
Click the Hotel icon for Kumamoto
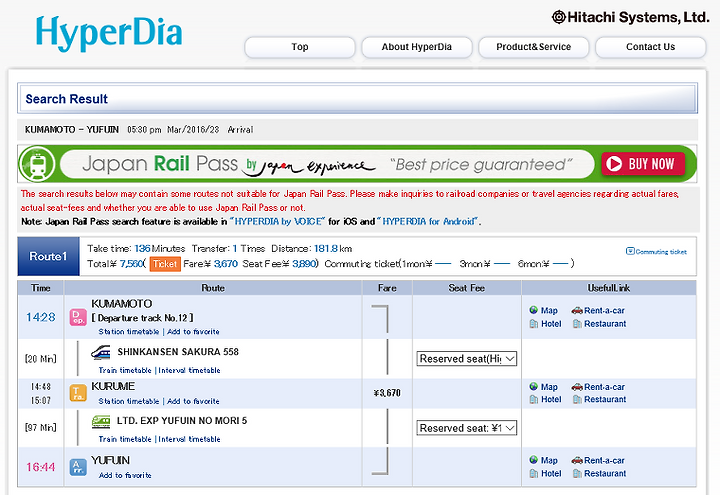[534, 324]
